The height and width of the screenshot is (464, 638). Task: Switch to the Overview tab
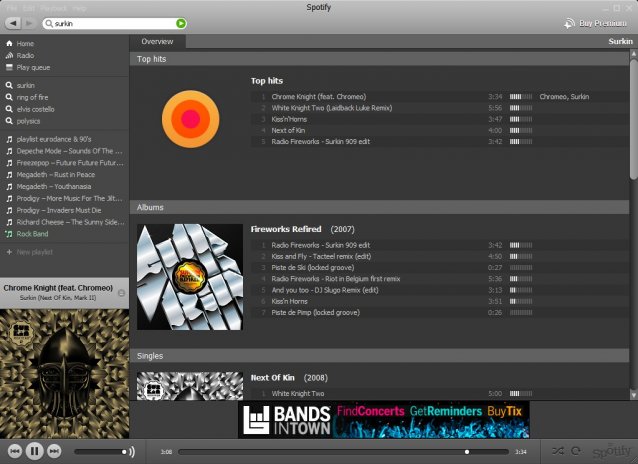tap(157, 42)
